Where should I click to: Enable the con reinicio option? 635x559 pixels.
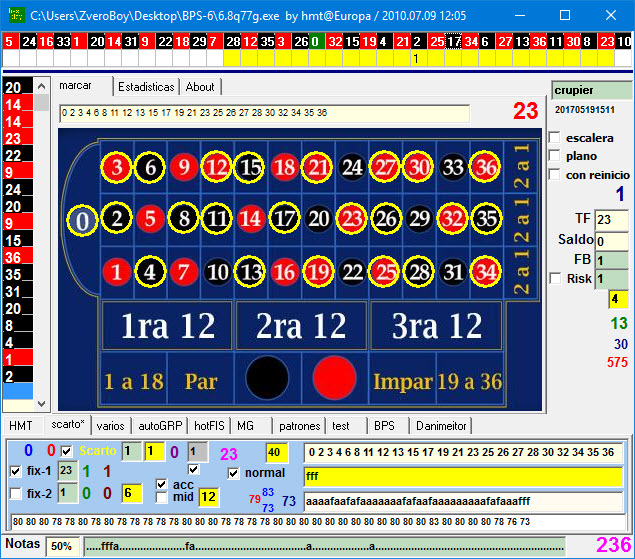tap(554, 175)
